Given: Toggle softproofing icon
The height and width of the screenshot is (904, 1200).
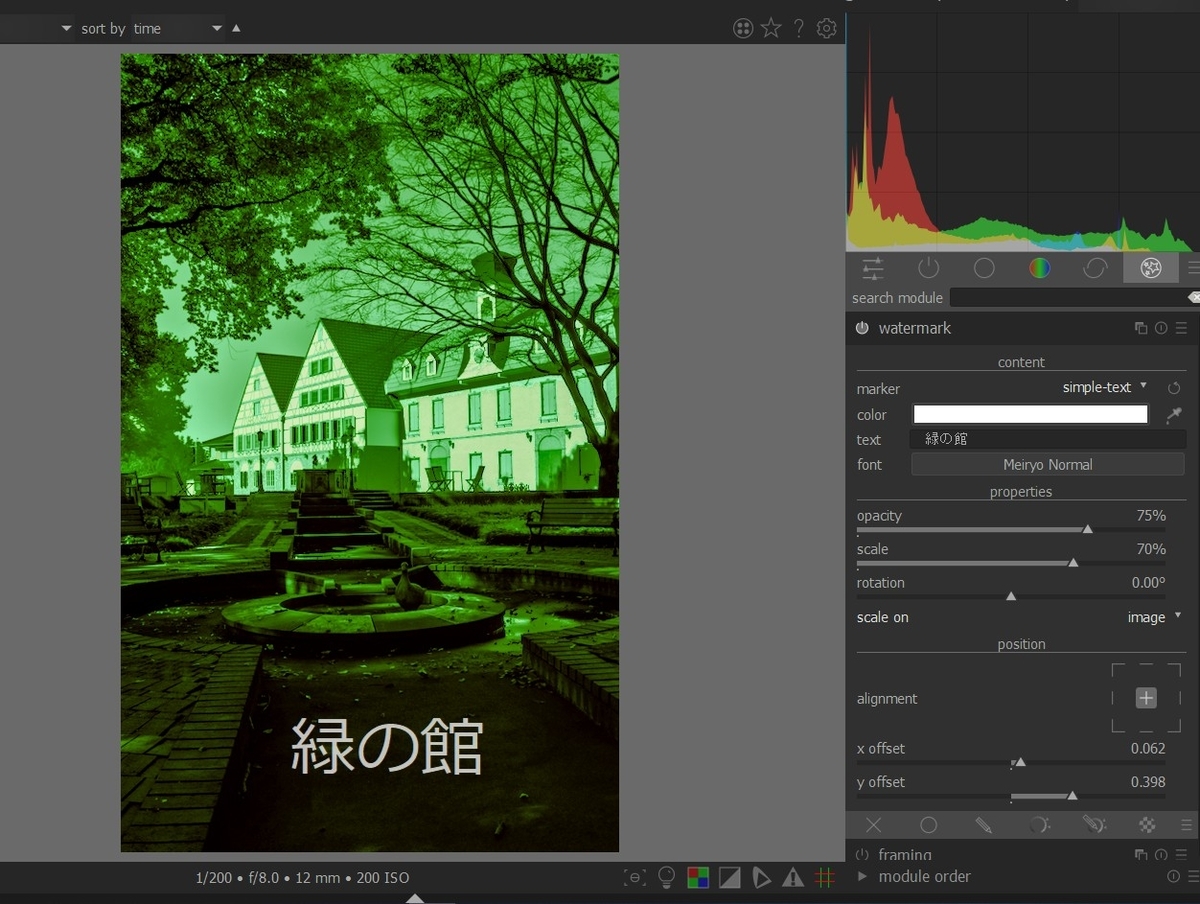Looking at the screenshot, I should 761,878.
